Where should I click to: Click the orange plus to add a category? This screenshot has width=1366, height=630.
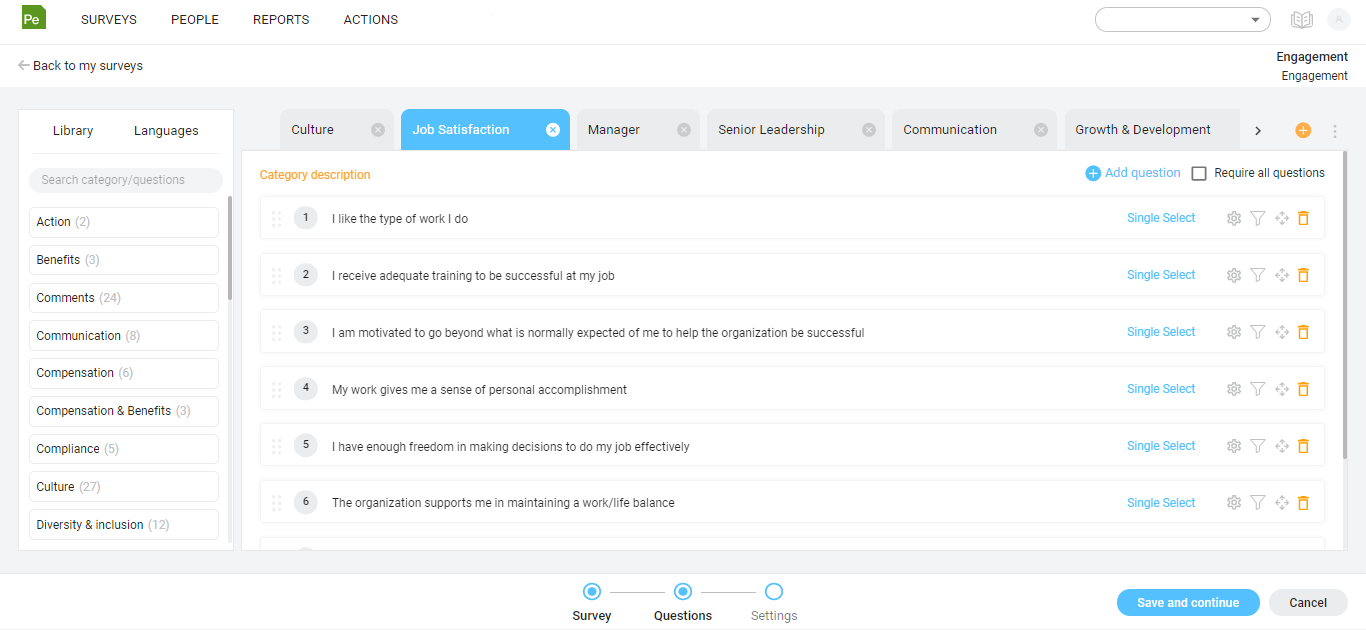click(x=1304, y=129)
